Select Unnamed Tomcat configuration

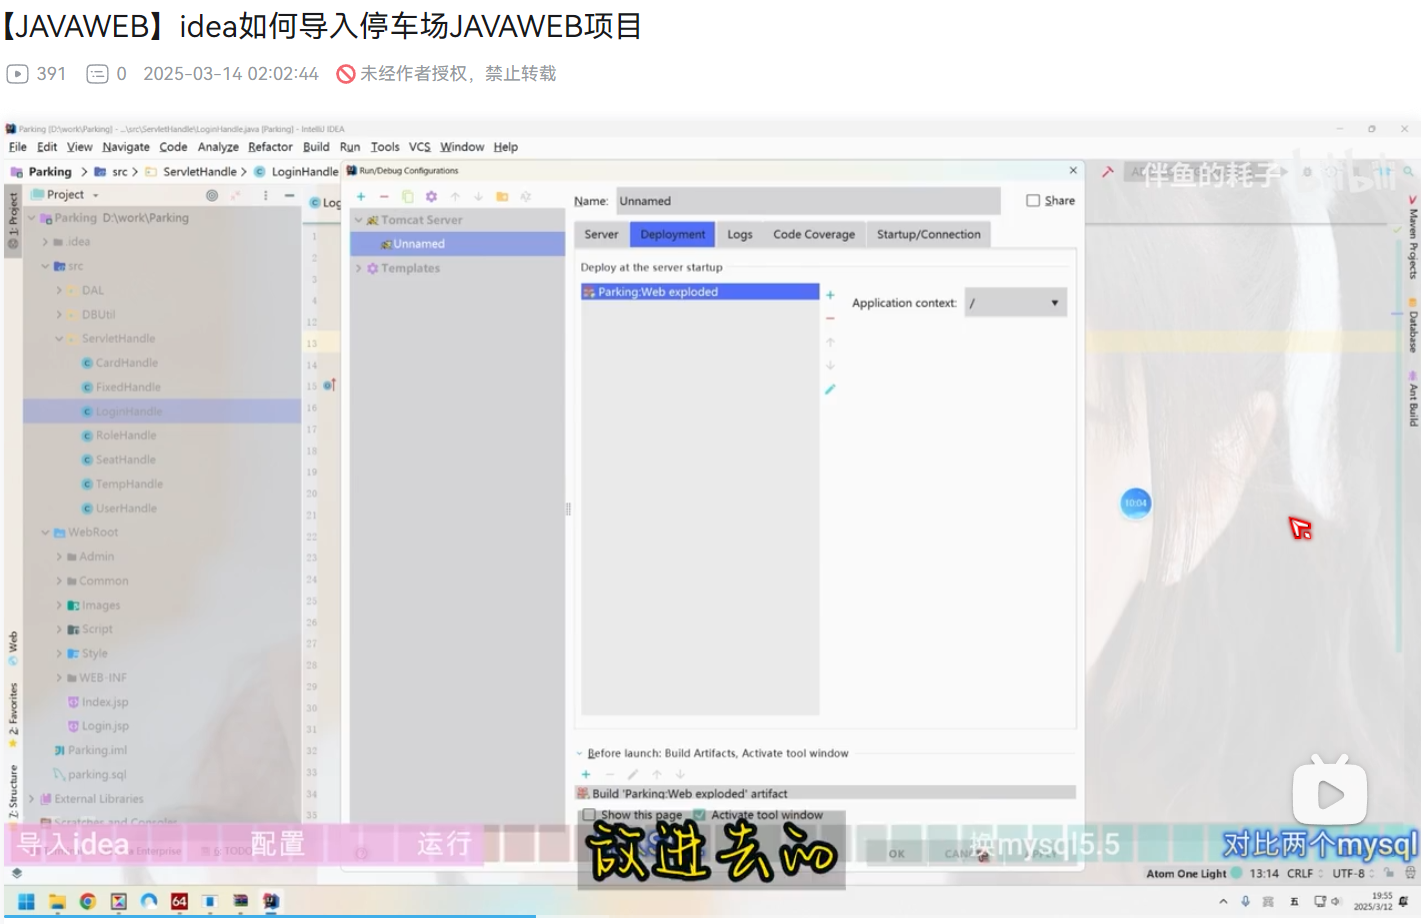coord(458,244)
